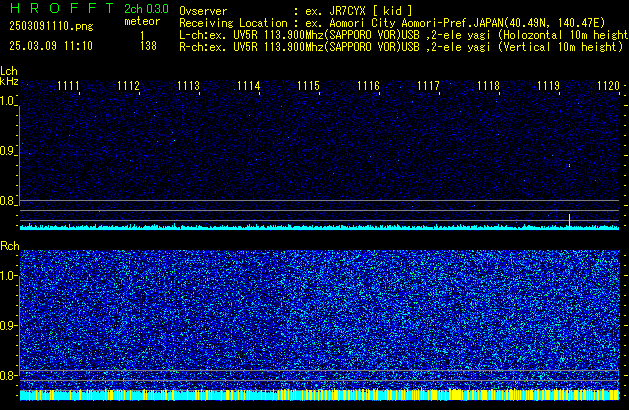Click the kHz axis unit label
Image resolution: width=629 pixels, height=410 pixels.
(9, 81)
